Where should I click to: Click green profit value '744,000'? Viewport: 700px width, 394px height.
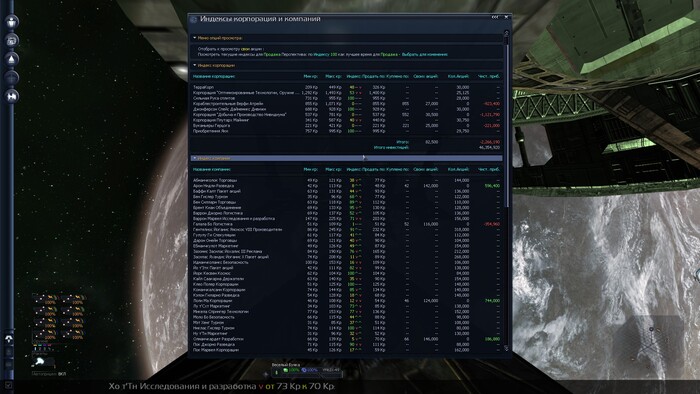492,301
